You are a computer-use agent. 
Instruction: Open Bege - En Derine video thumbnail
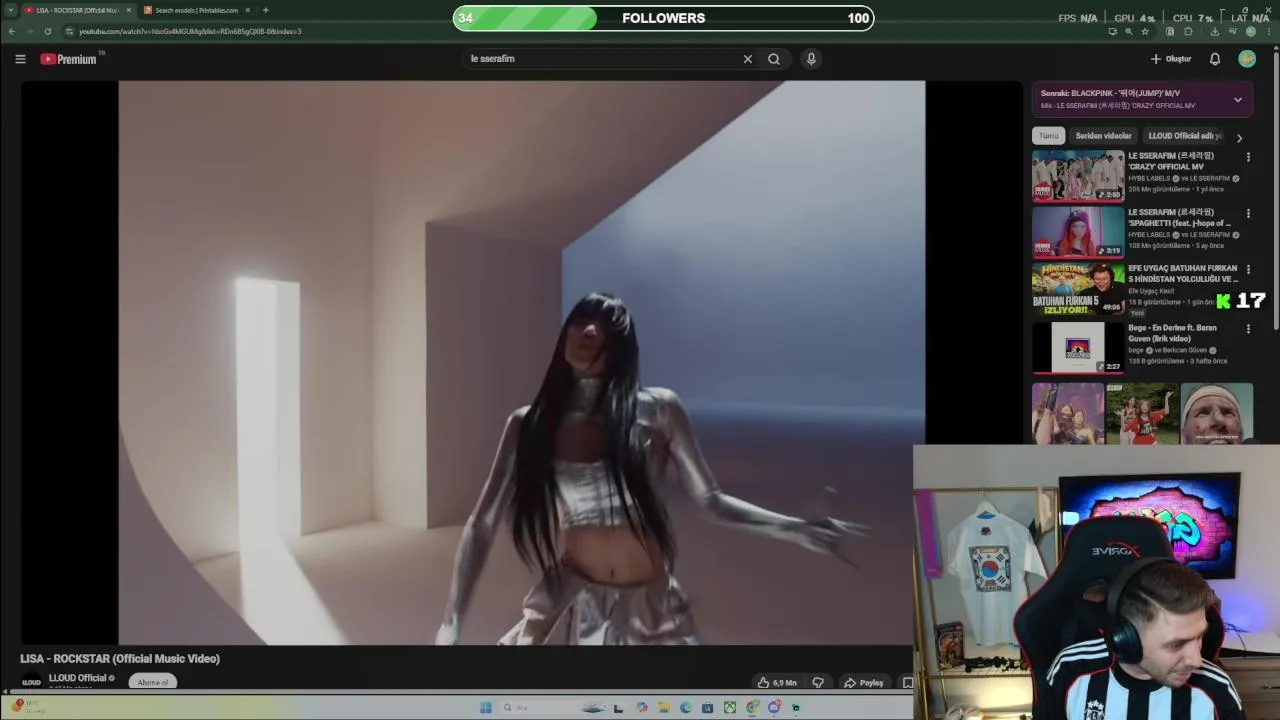pyautogui.click(x=1078, y=347)
